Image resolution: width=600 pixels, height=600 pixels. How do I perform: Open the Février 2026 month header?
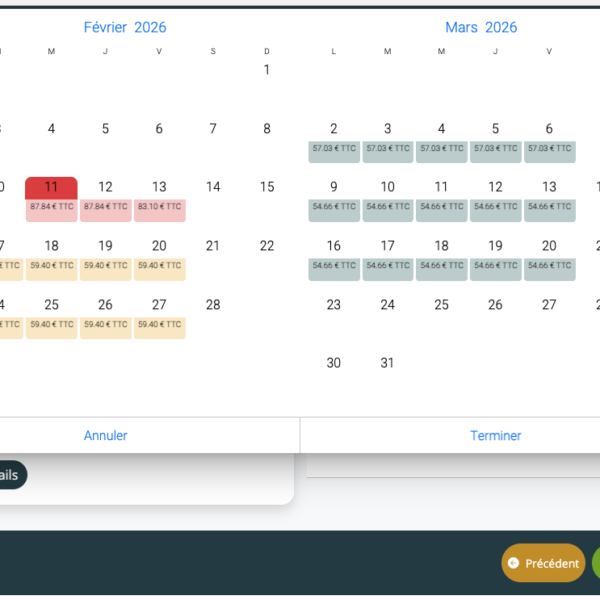tap(125, 27)
